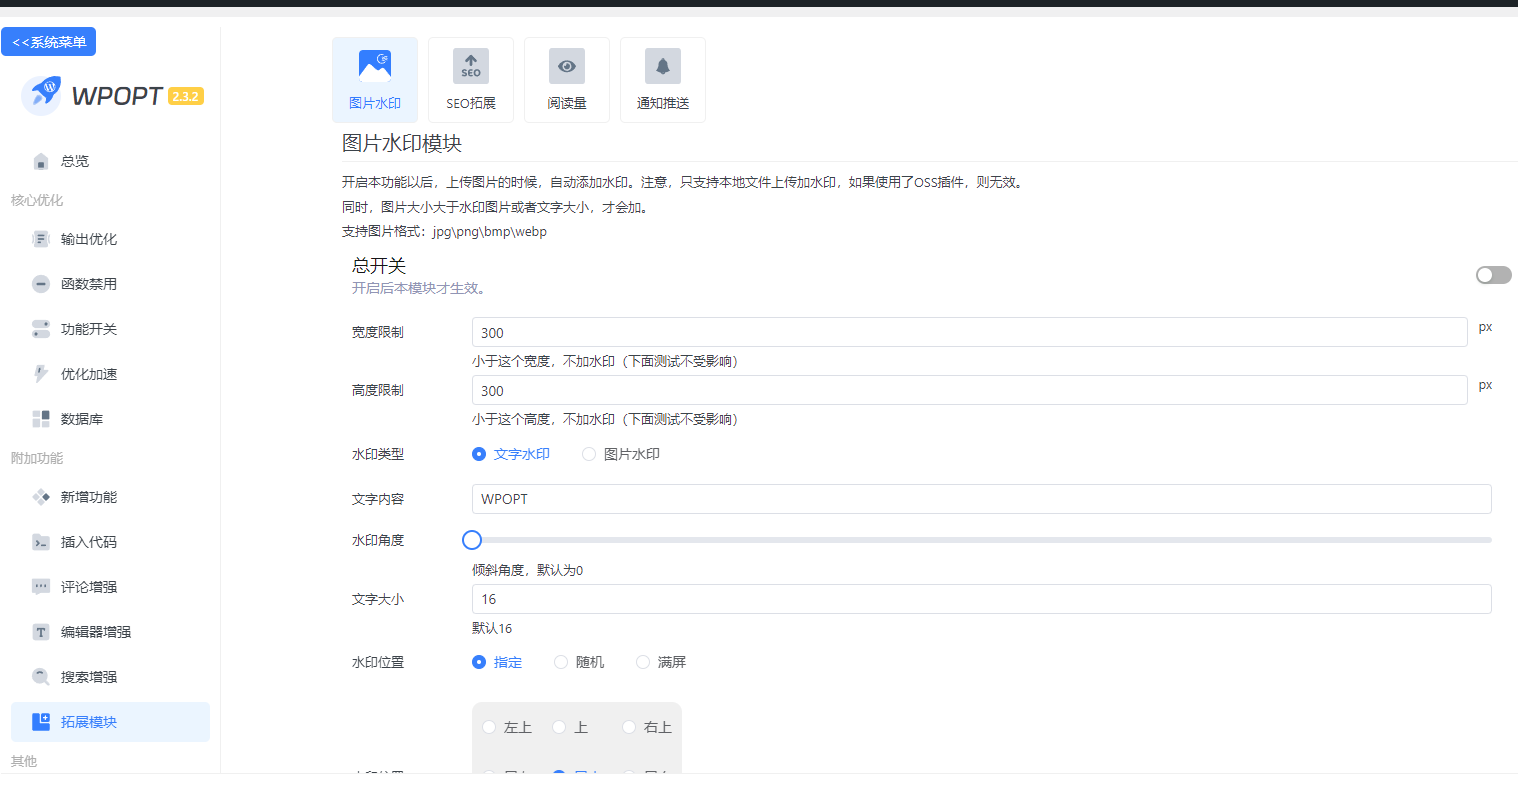
Task: Open 搜索增强 magnifier icon in sidebar
Action: [x=41, y=677]
